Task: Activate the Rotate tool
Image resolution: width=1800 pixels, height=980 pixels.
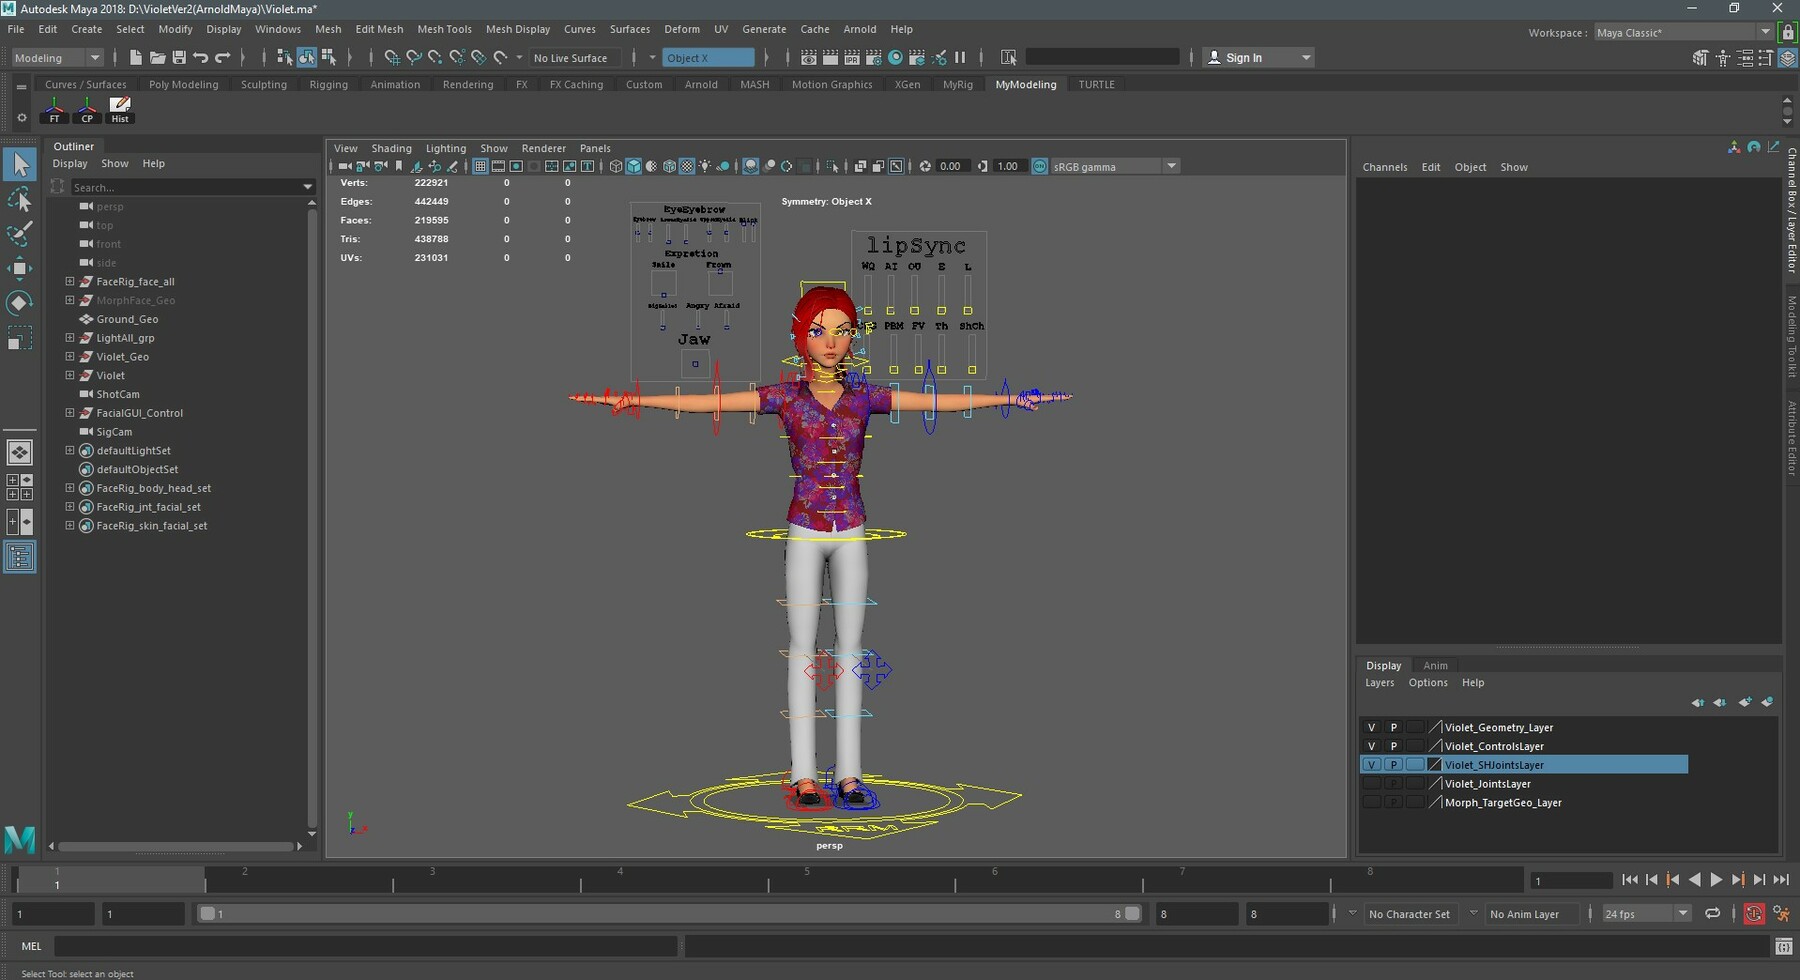Action: click(x=19, y=303)
